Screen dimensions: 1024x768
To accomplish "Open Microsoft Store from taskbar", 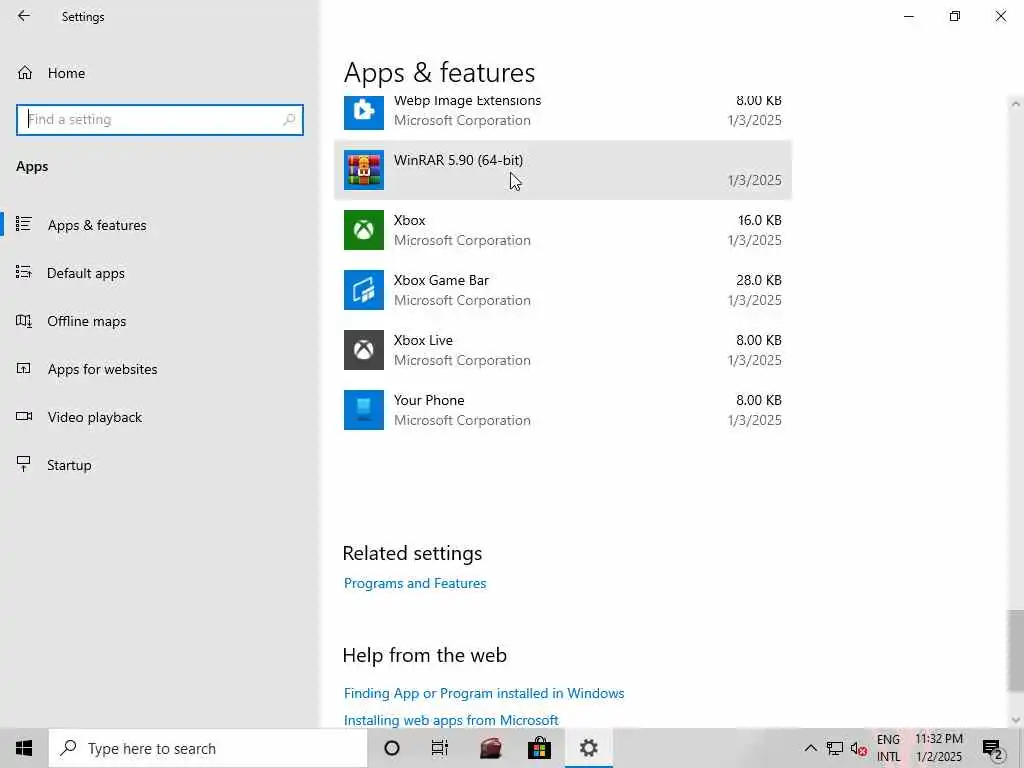I will pos(539,748).
